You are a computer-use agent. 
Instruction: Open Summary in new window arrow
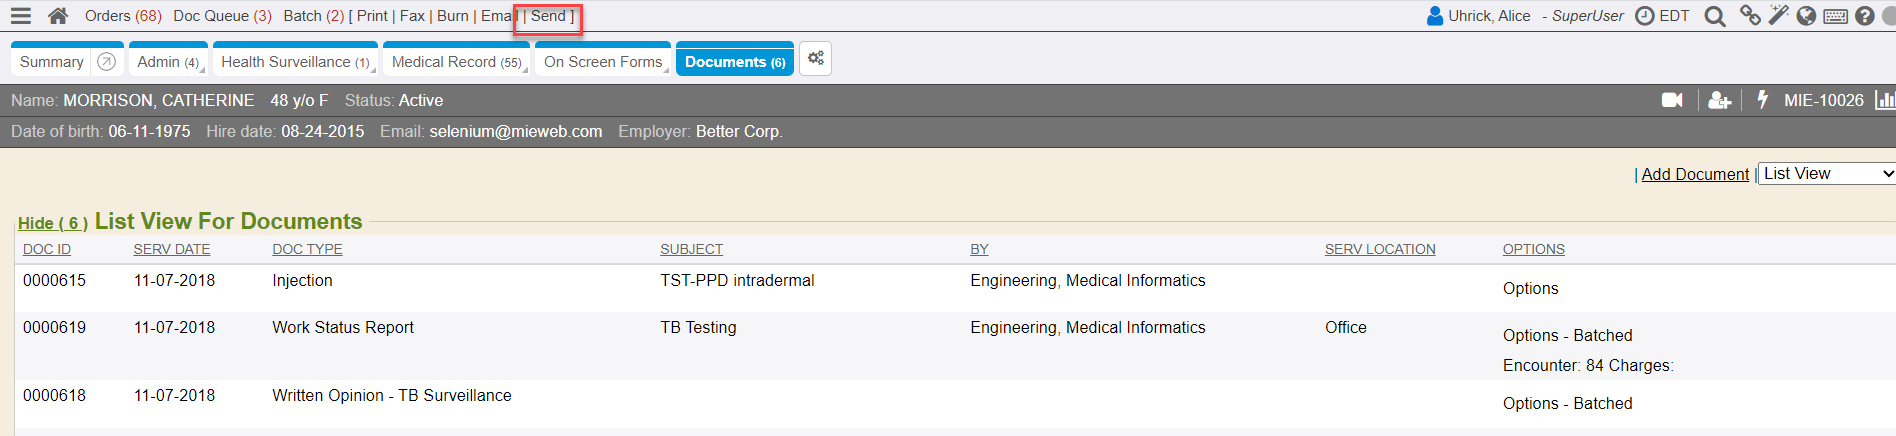pos(107,62)
